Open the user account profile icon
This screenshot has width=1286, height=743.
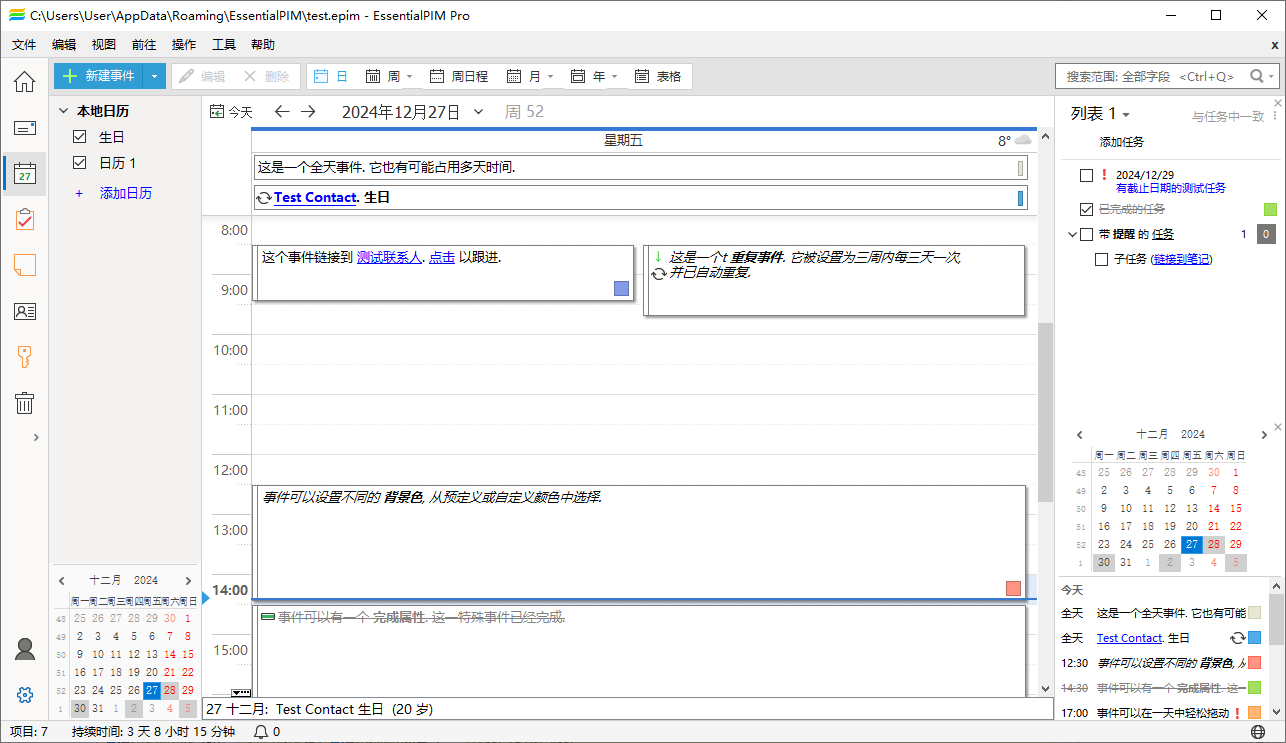point(25,649)
